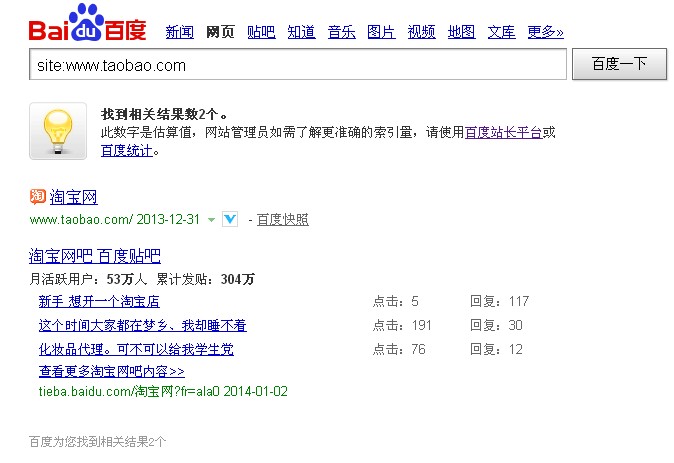Image resolution: width=674 pixels, height=463 pixels.
Task: Open thread 这个时间大家都在梦乡、我却睡不着
Action: [143, 325]
